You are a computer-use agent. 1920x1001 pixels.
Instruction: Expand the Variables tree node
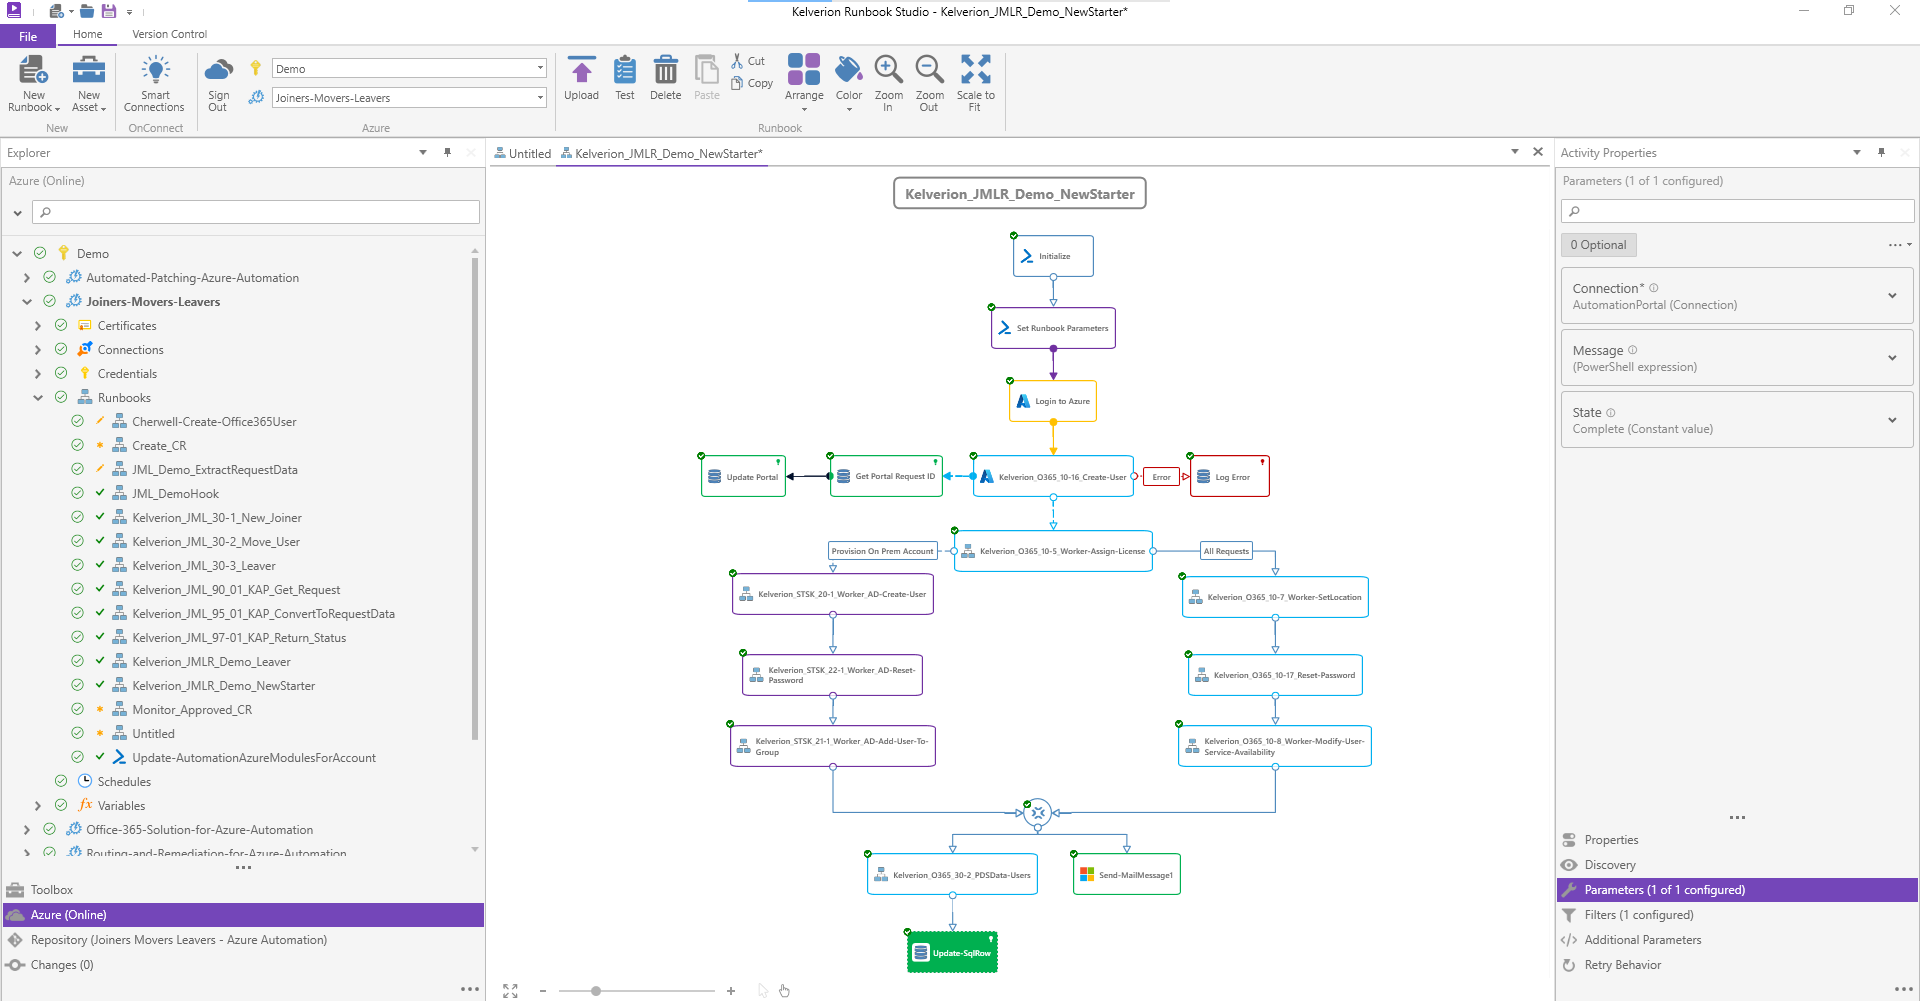click(x=38, y=806)
